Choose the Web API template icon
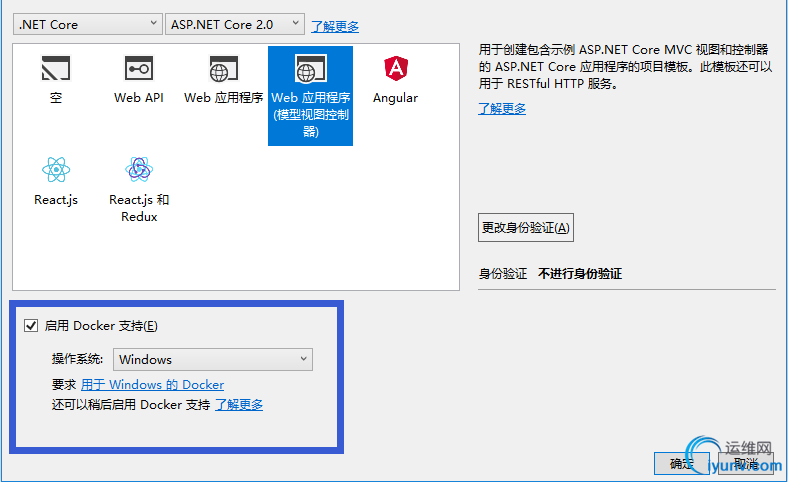Screen dimensions: 788x482 [x=139, y=68]
